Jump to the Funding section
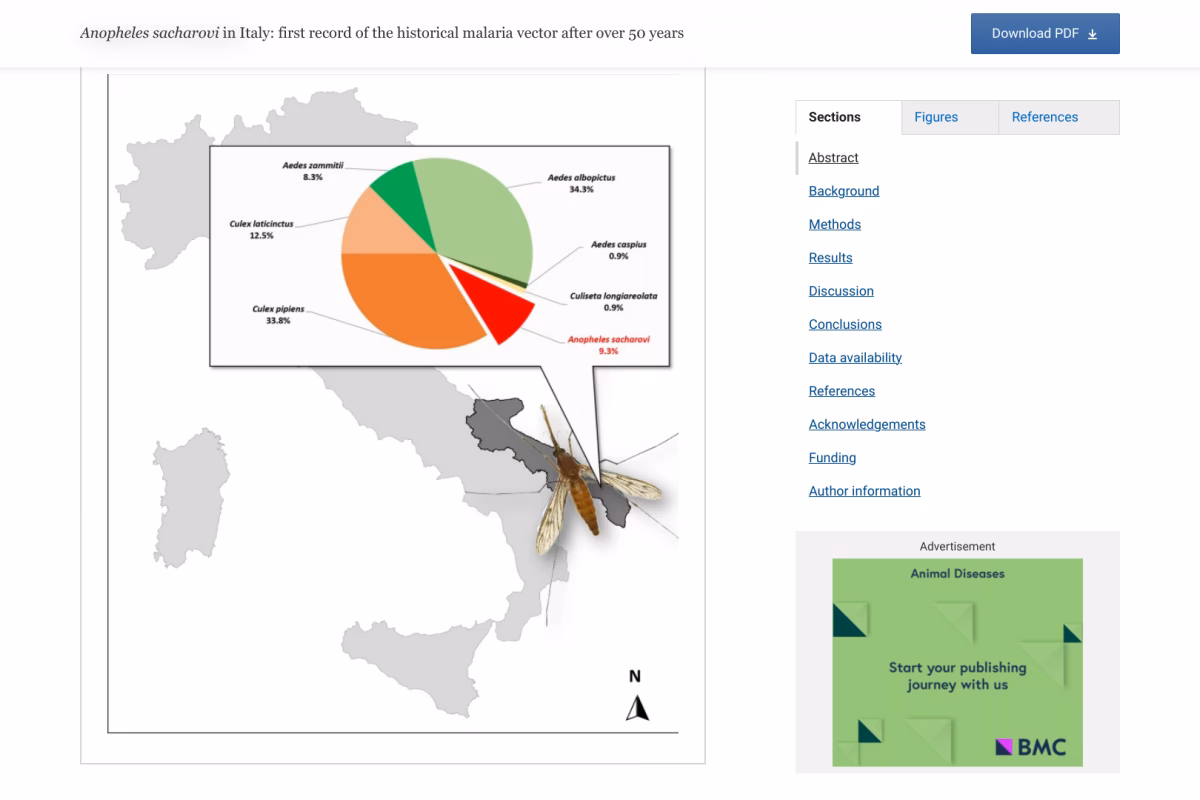Screen dimensions: 1200x800 (832, 458)
